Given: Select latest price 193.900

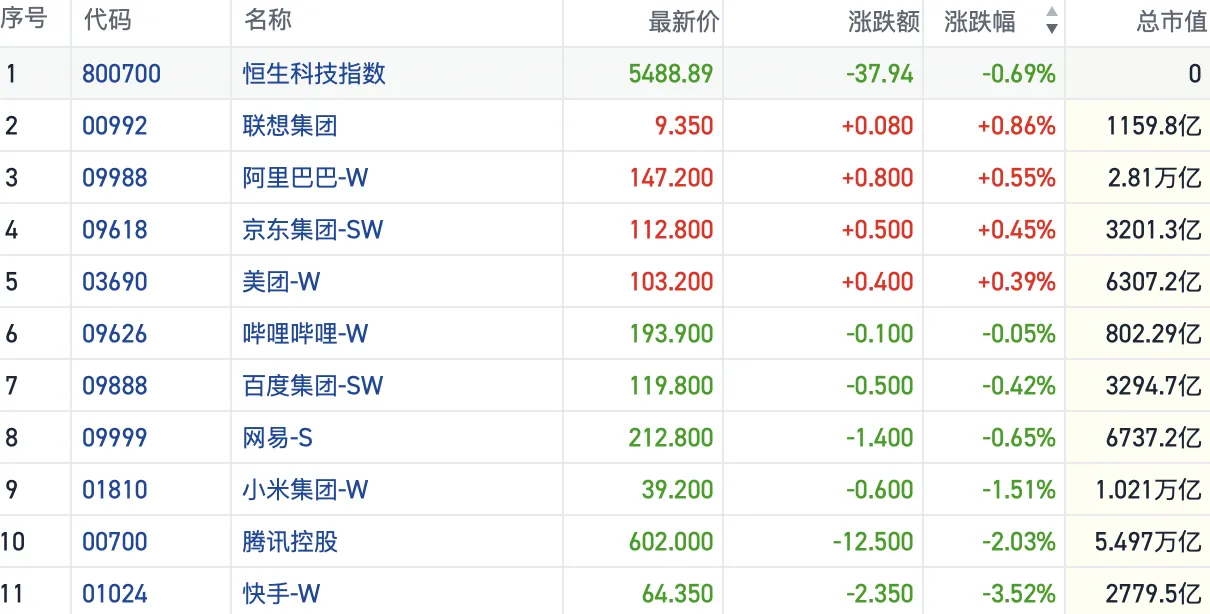Looking at the screenshot, I should coord(671,334).
